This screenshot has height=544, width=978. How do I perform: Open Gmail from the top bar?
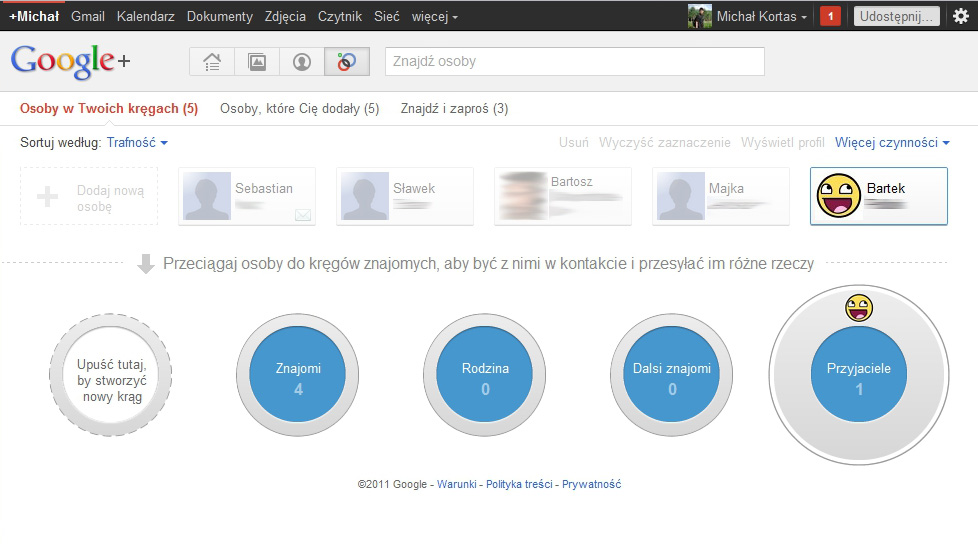point(88,16)
